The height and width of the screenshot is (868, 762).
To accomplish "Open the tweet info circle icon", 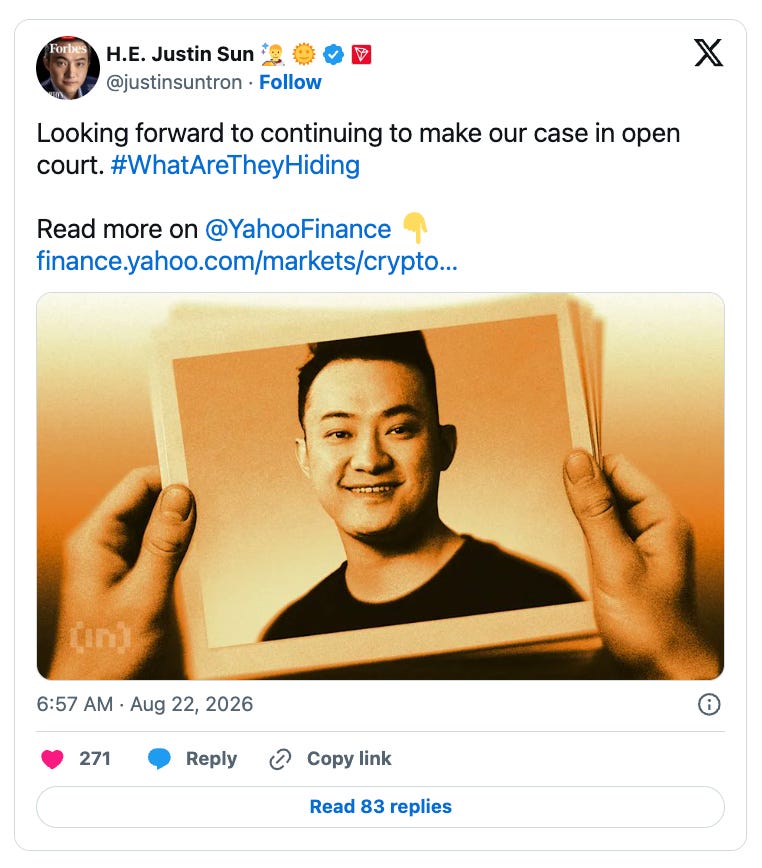I will tap(709, 704).
